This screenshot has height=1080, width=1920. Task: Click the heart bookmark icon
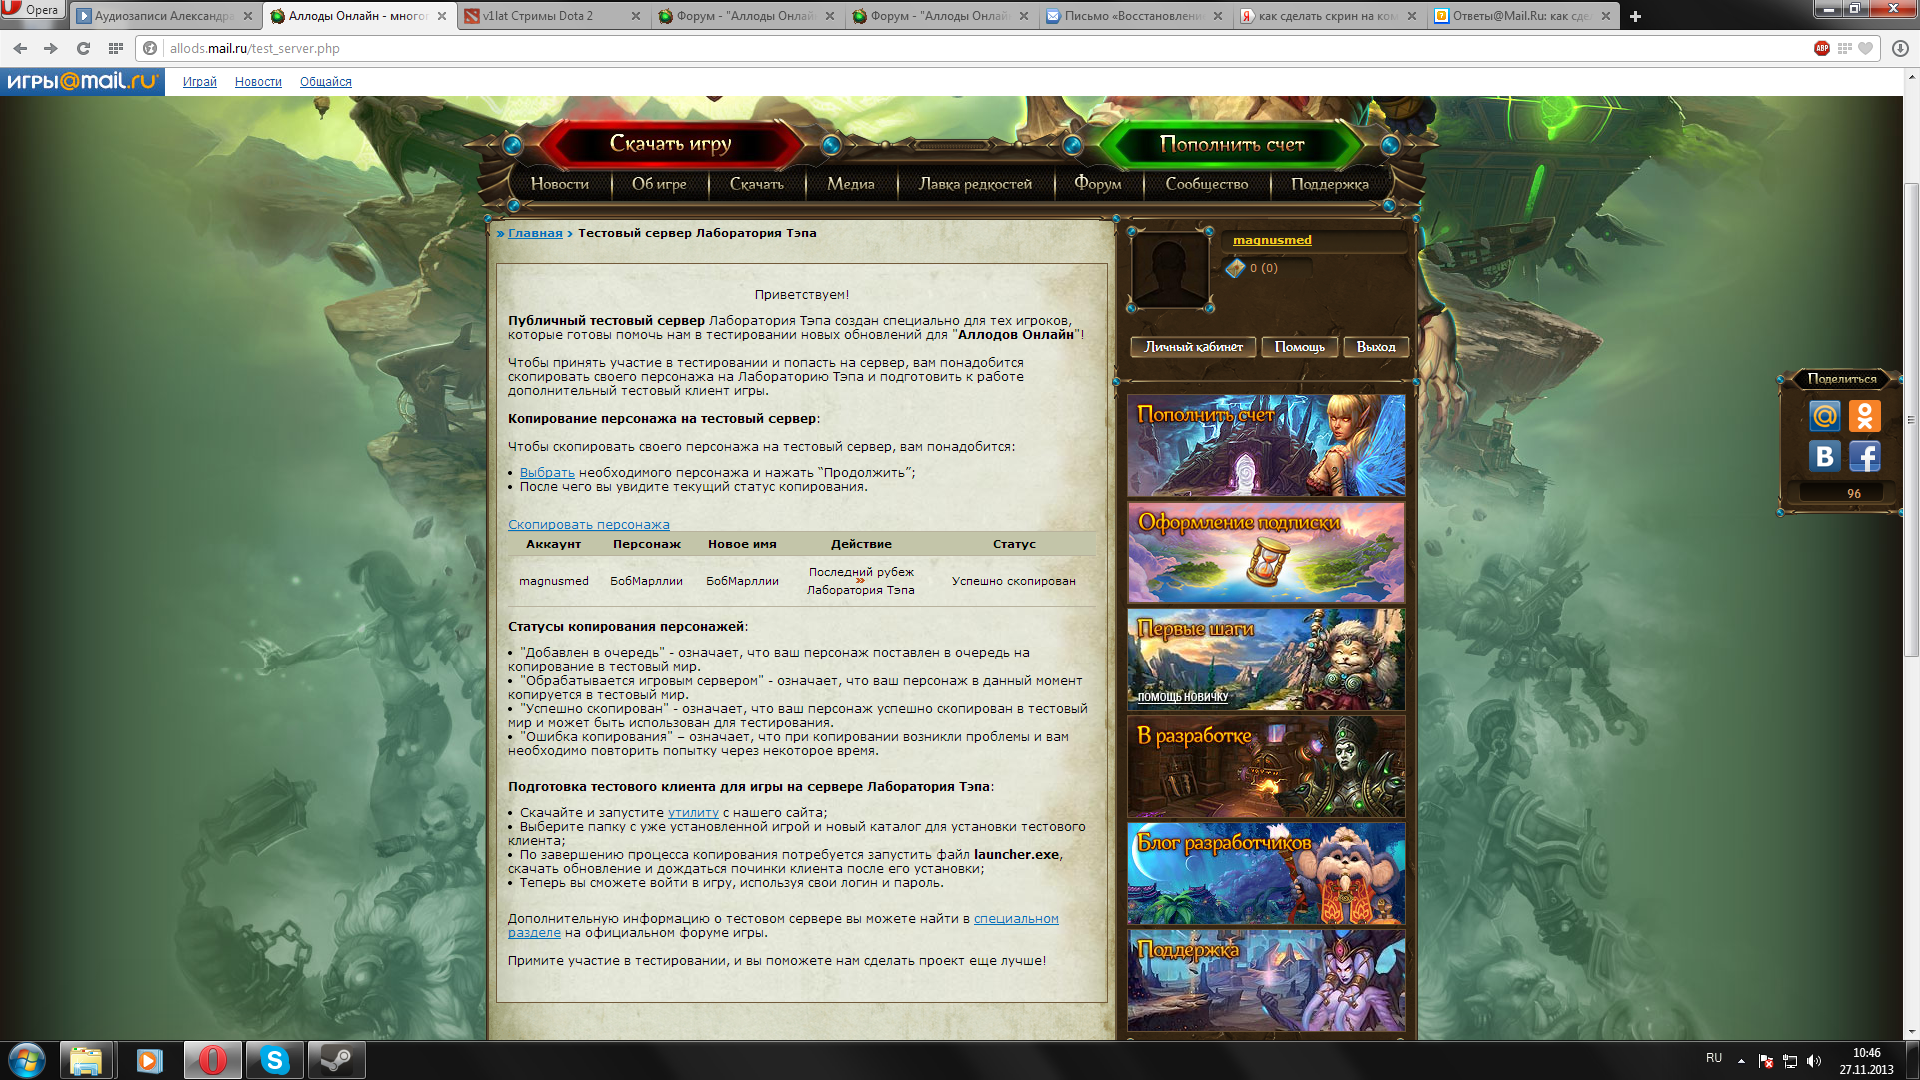pos(1865,48)
